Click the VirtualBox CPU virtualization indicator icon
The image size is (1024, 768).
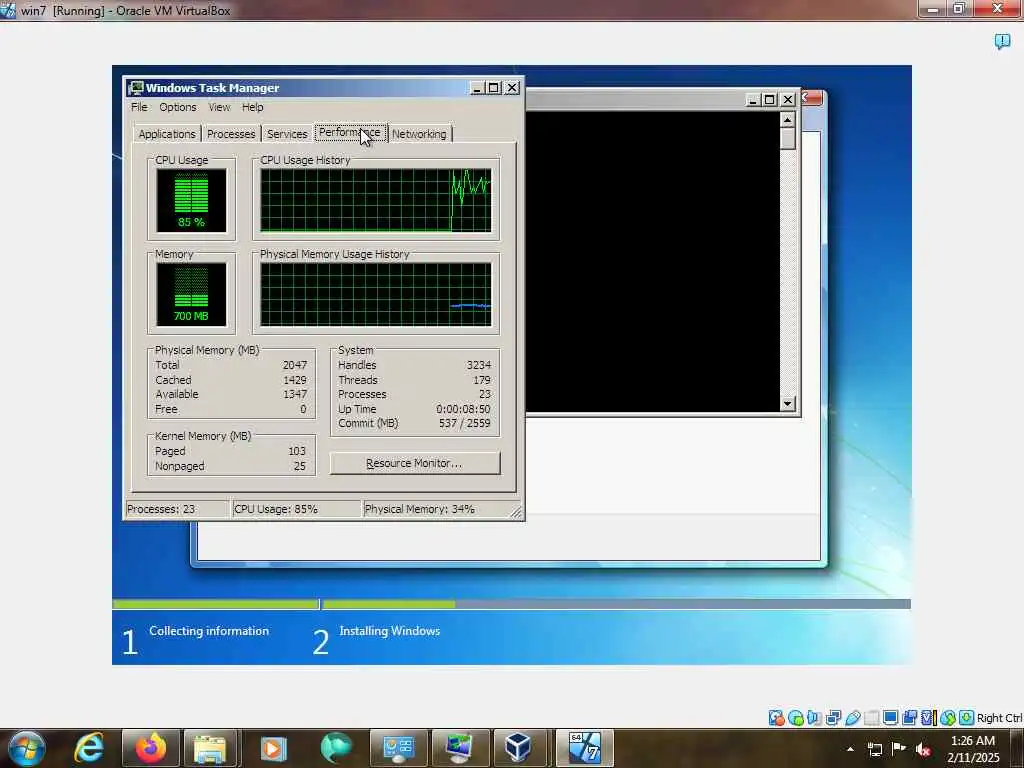[928, 718]
